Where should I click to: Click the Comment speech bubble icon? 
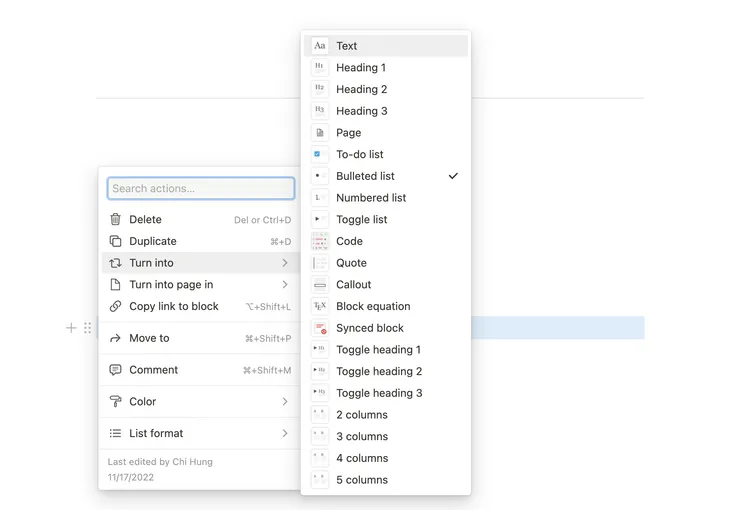(x=115, y=370)
